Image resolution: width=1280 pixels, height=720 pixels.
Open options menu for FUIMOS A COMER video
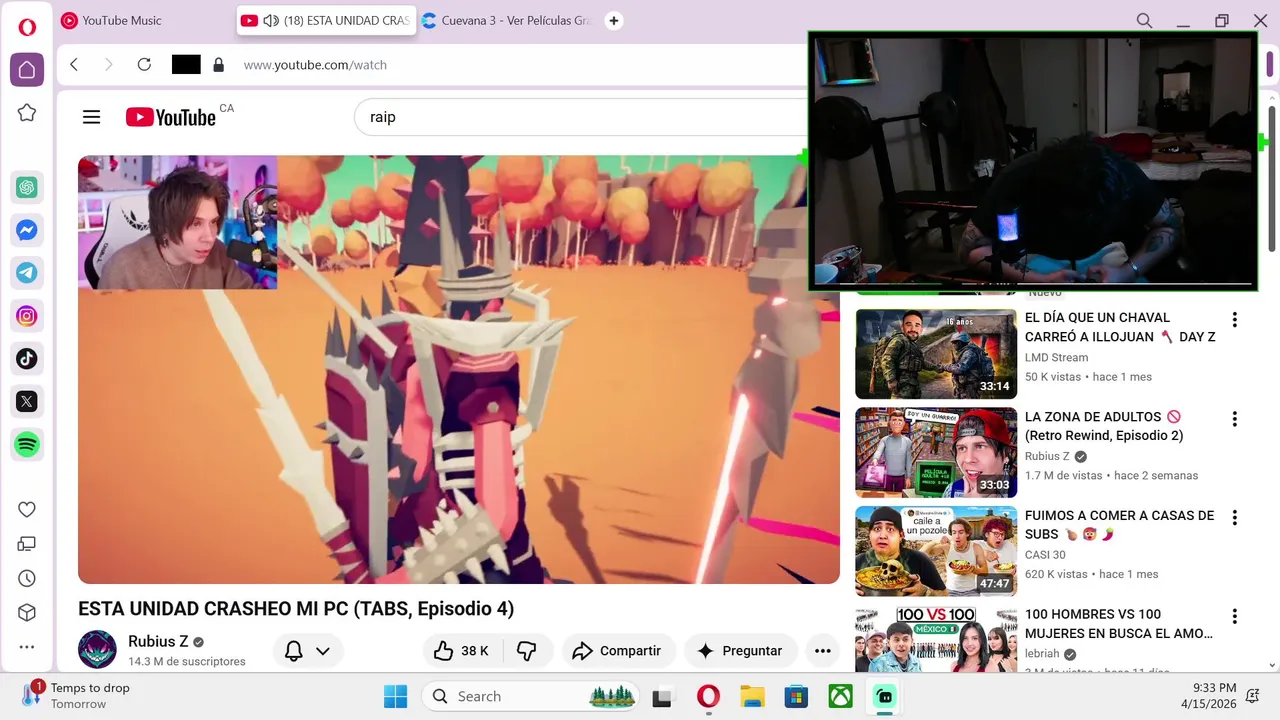click(1235, 518)
